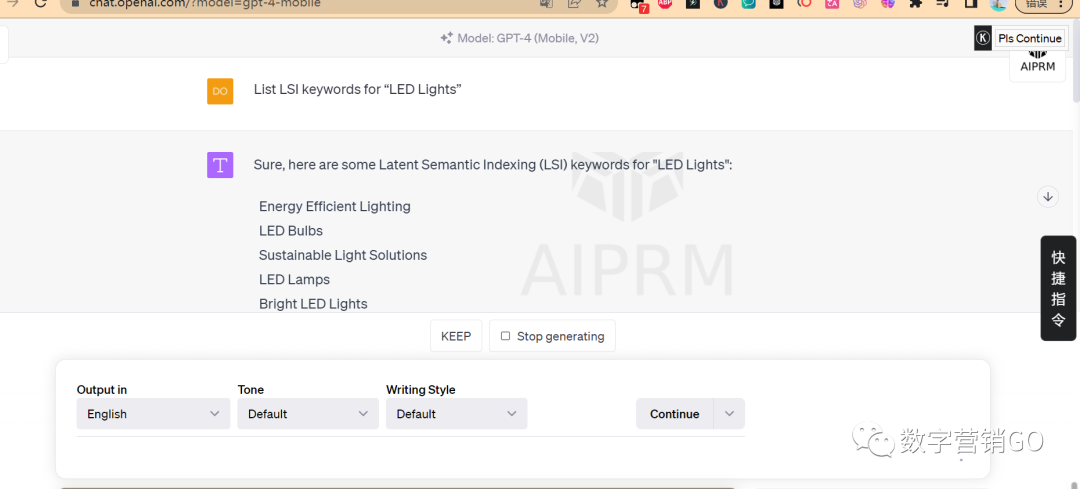Click the purple T assistant avatar

click(220, 165)
